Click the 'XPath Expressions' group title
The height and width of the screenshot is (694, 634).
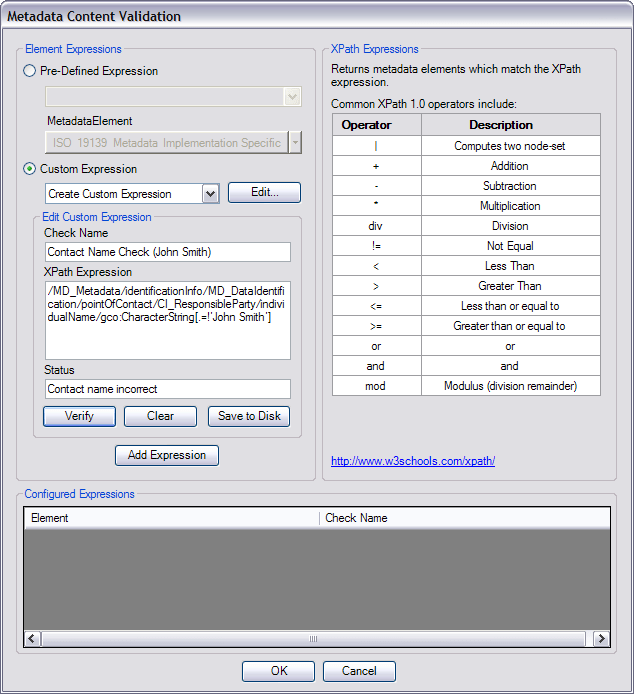pos(375,49)
